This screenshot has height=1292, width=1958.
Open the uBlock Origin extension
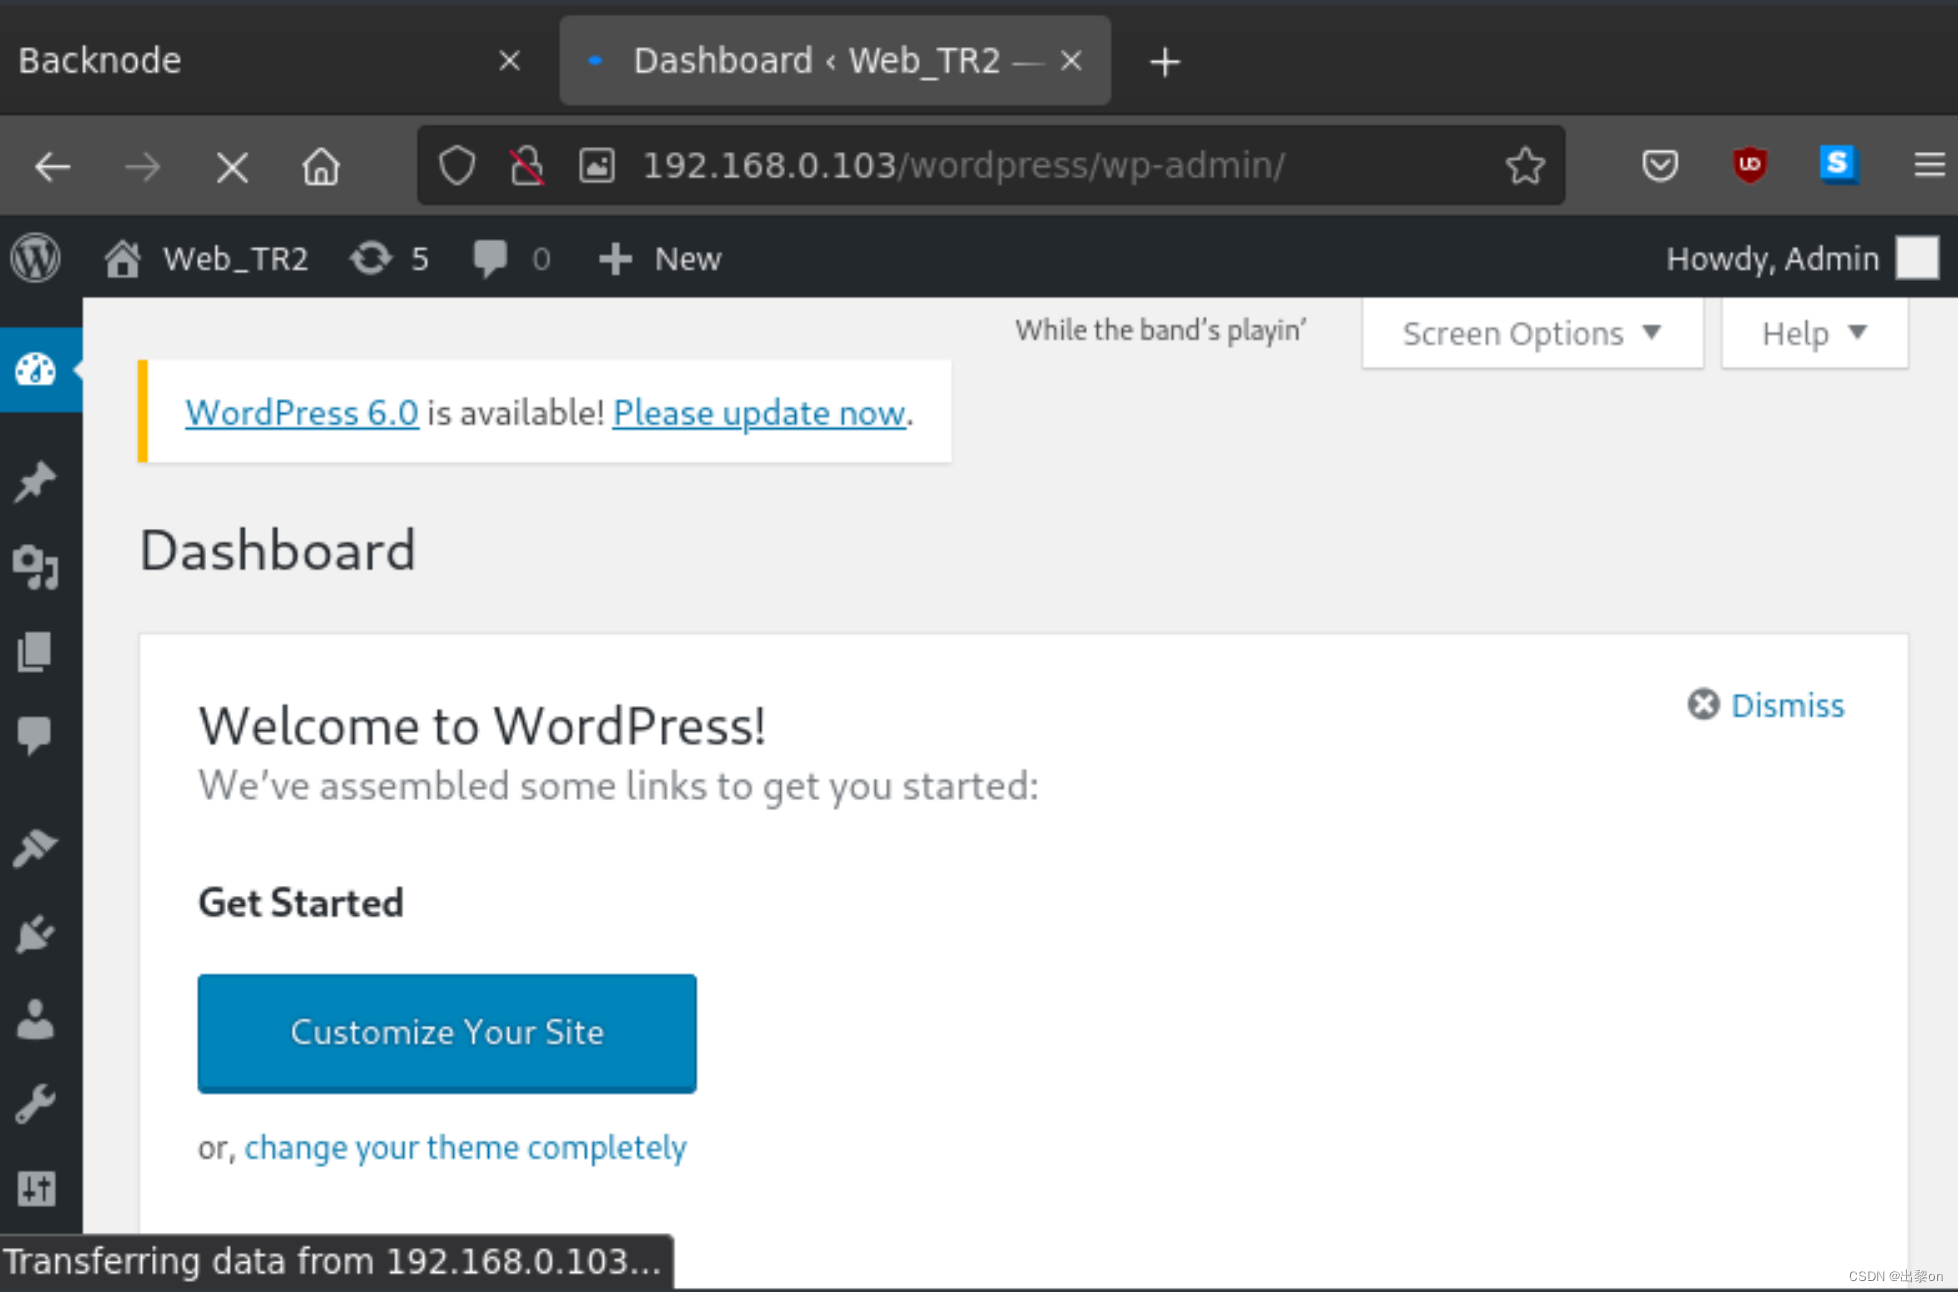1749,165
